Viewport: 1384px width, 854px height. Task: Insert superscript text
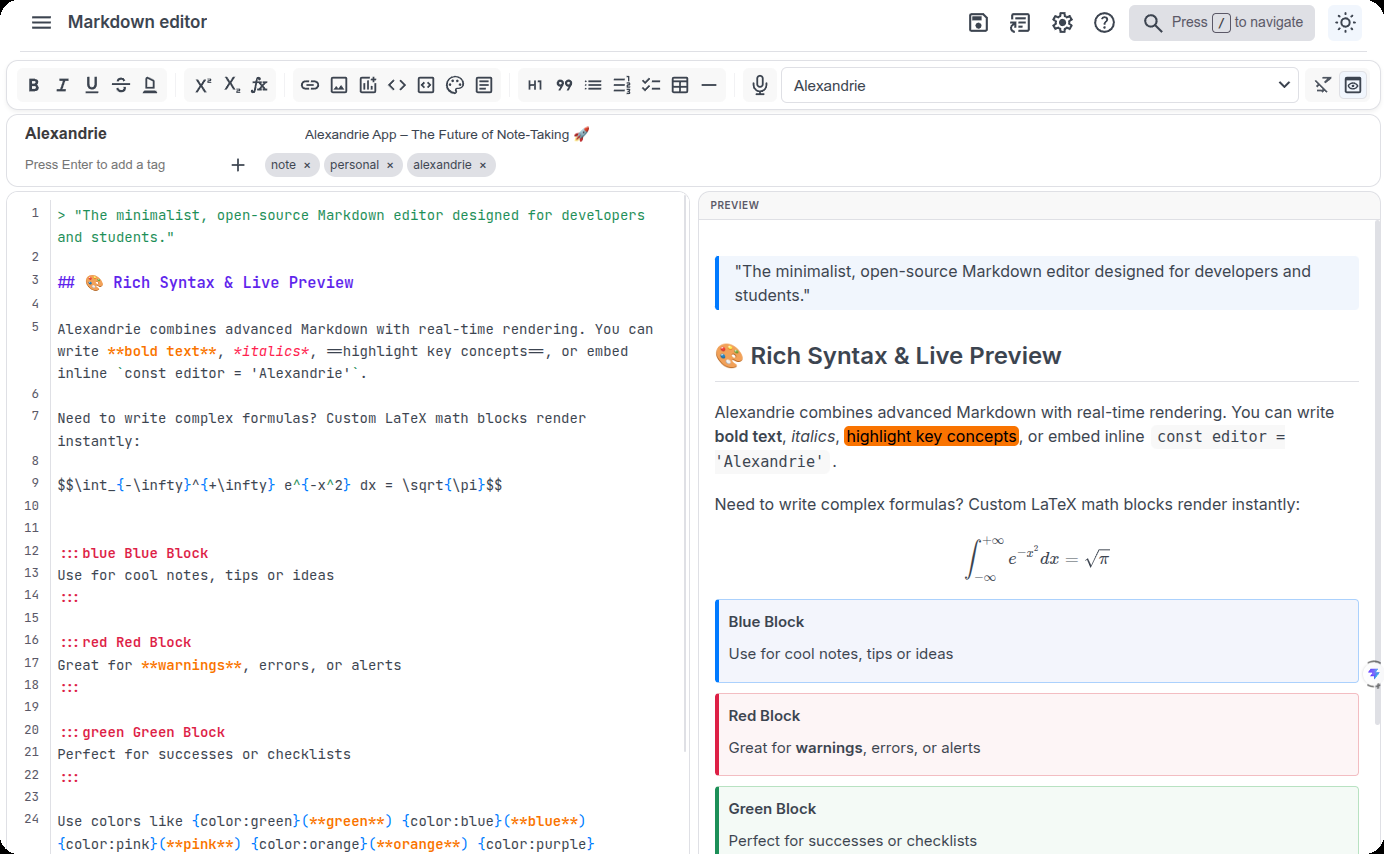coord(202,85)
